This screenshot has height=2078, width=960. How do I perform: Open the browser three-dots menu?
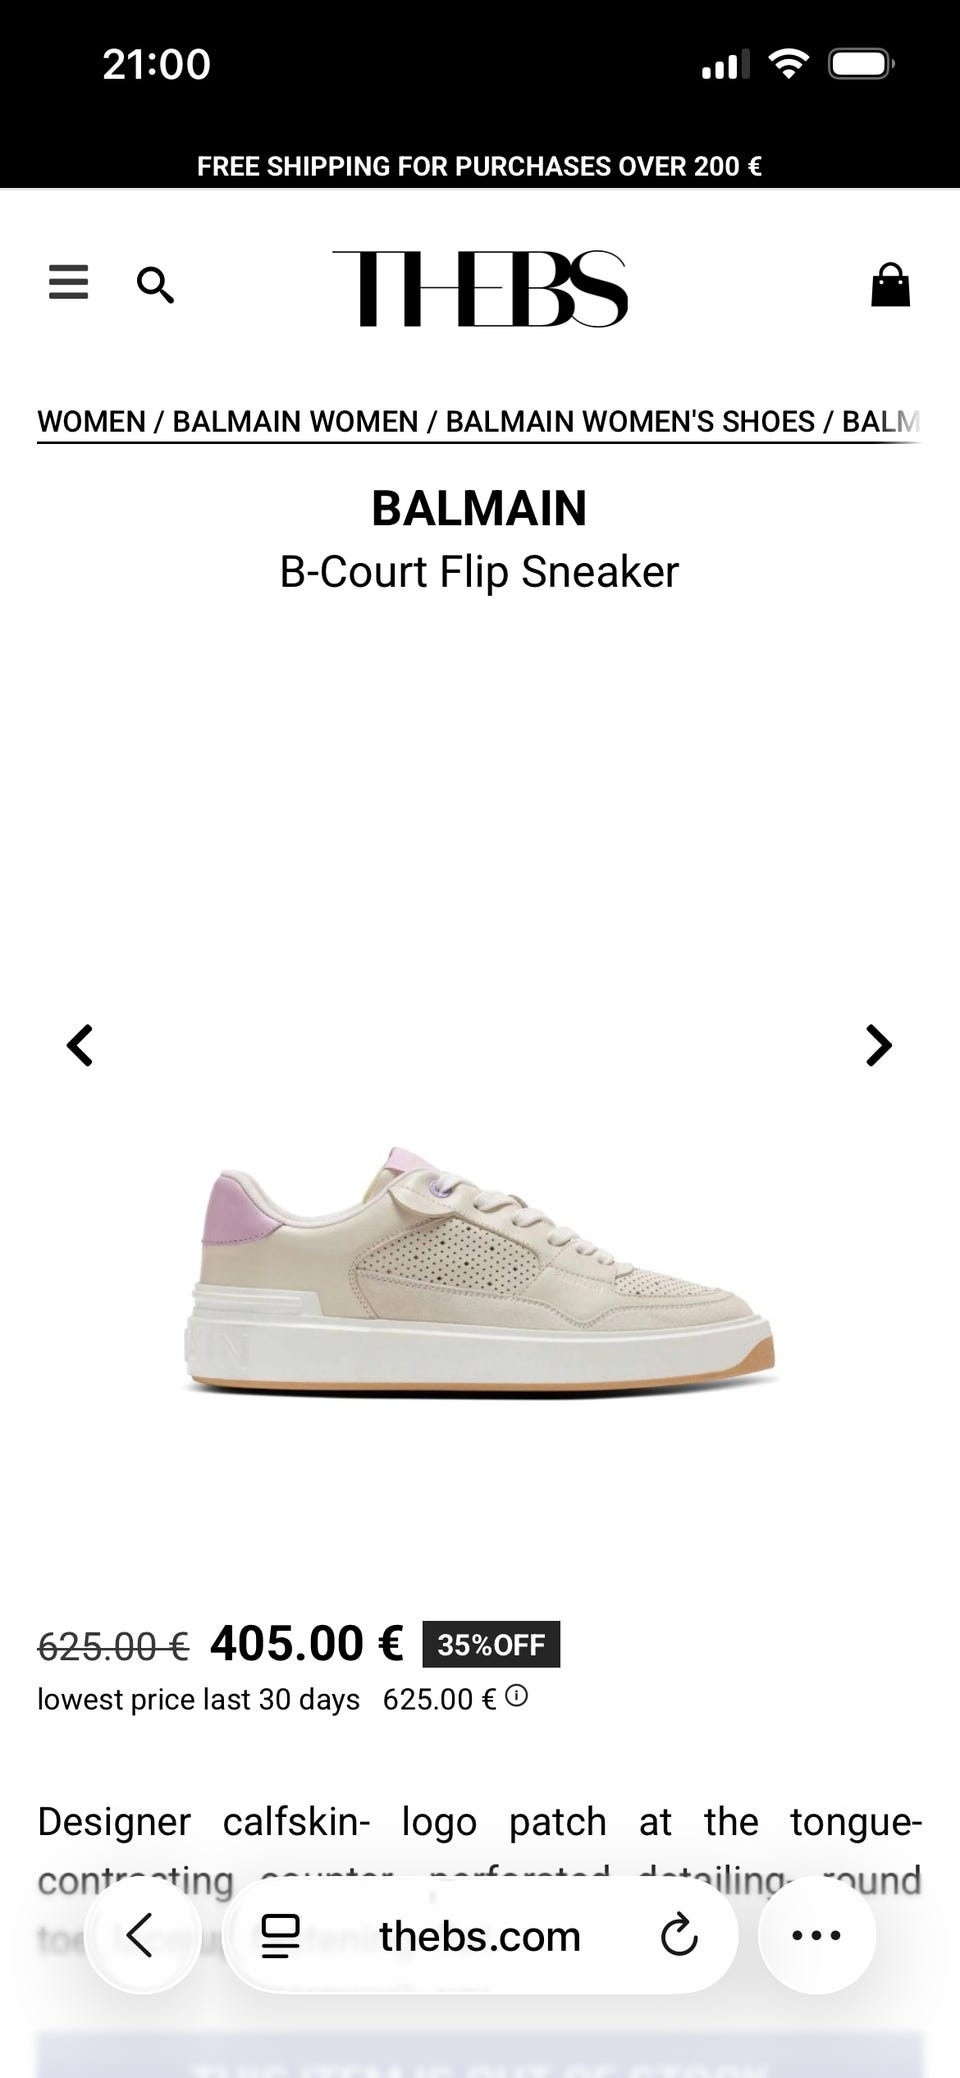(817, 1935)
